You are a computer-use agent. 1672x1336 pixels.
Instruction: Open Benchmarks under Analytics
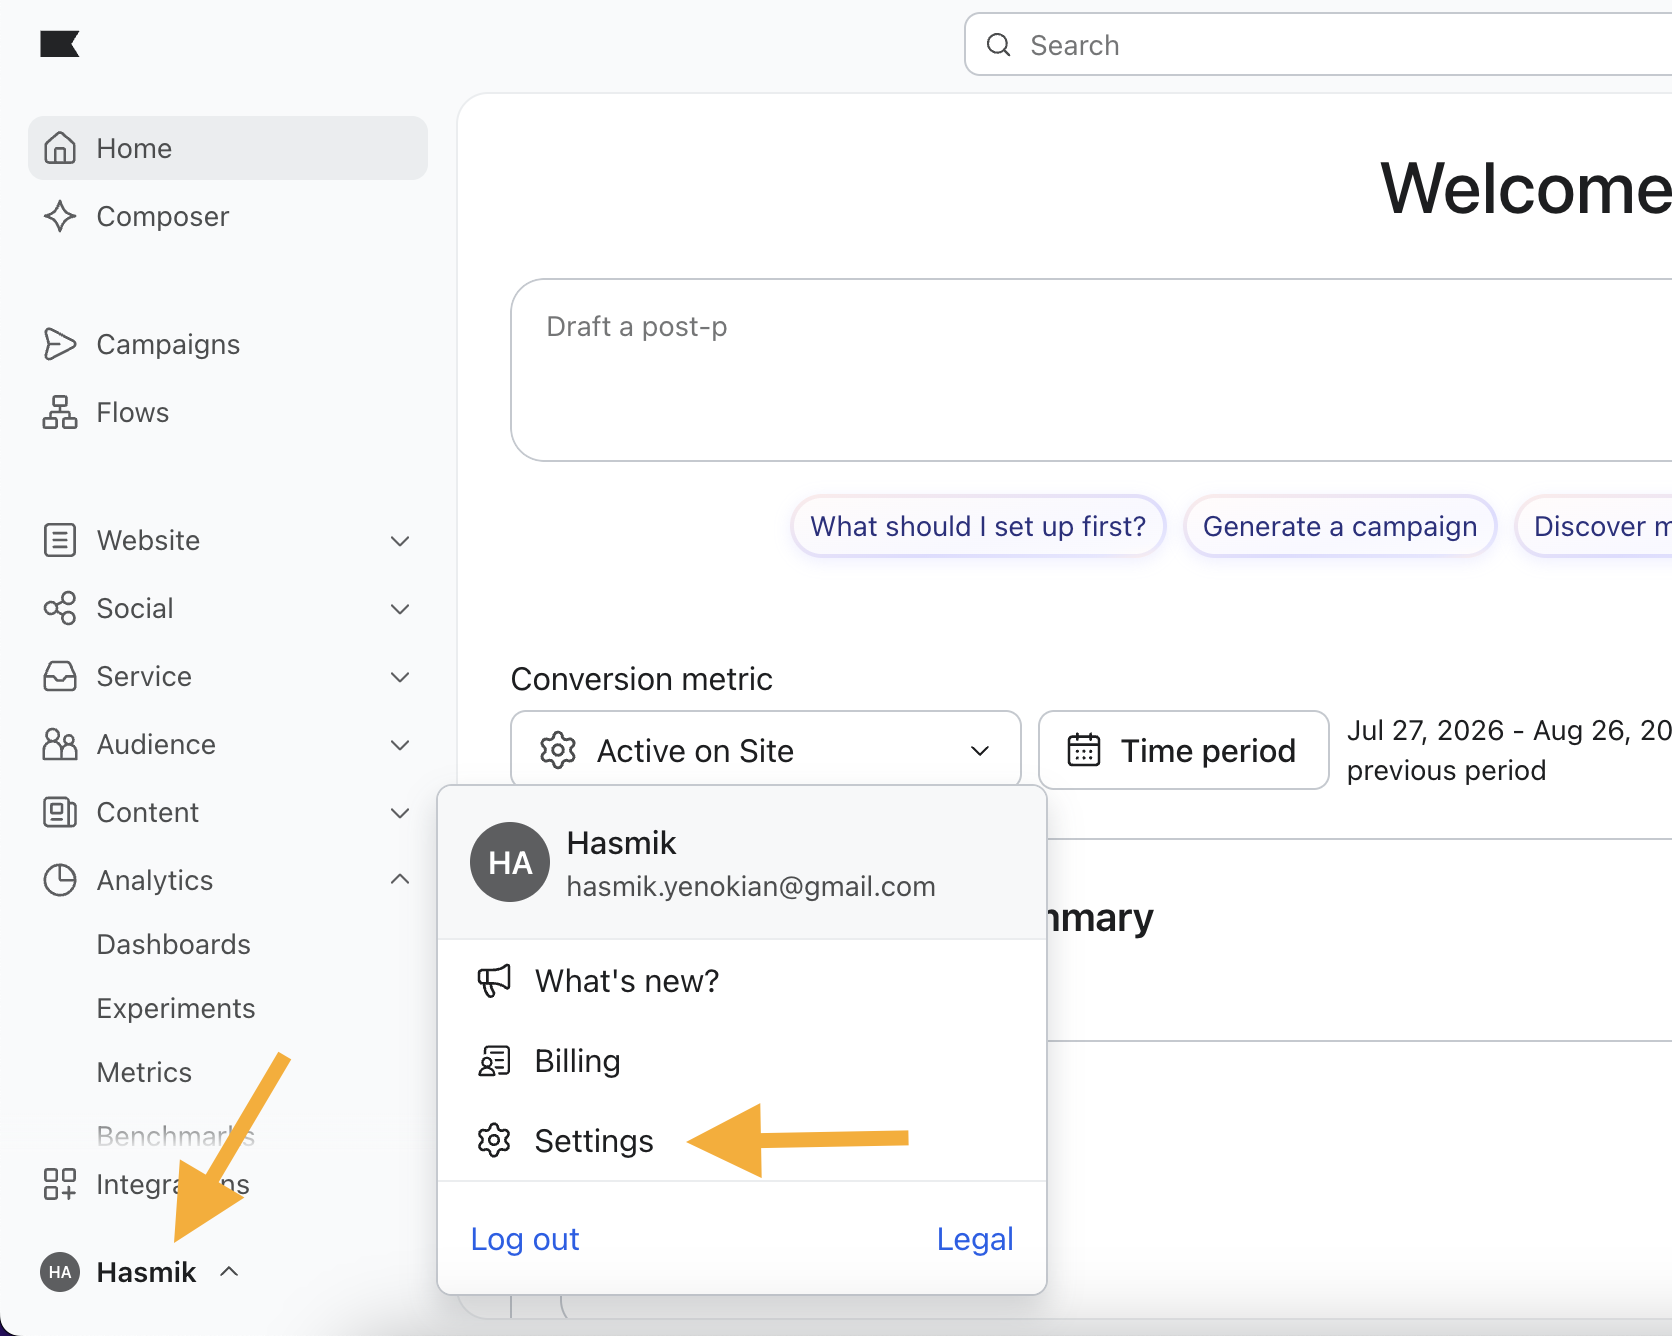[176, 1136]
